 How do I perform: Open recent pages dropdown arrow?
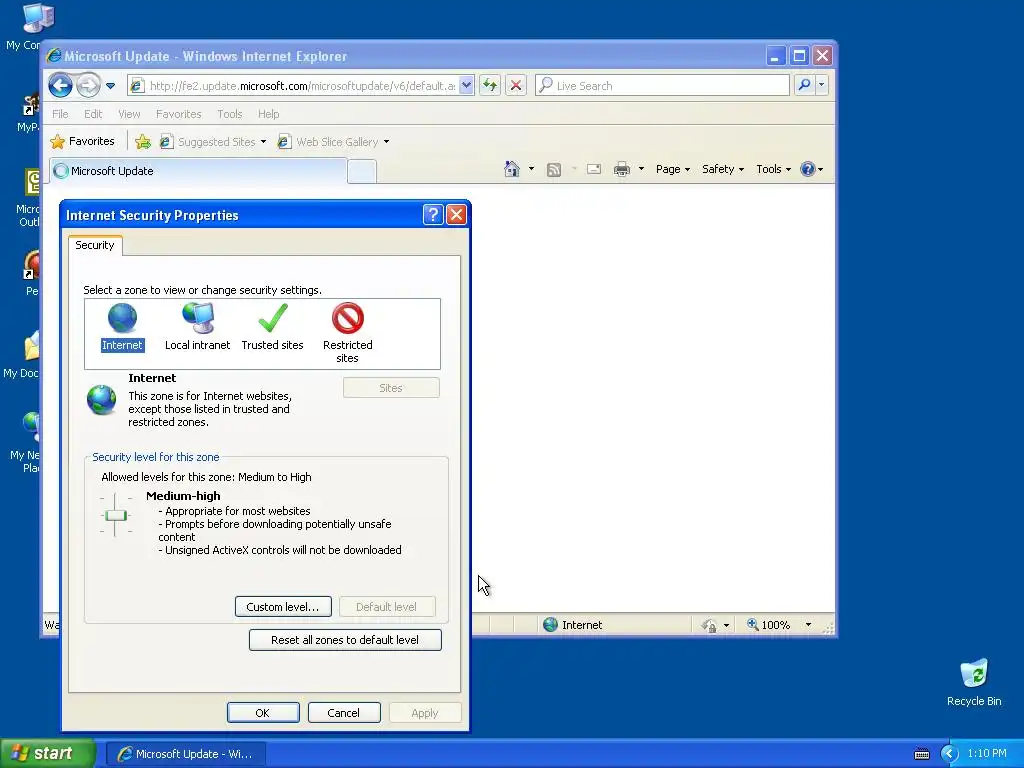coord(110,86)
